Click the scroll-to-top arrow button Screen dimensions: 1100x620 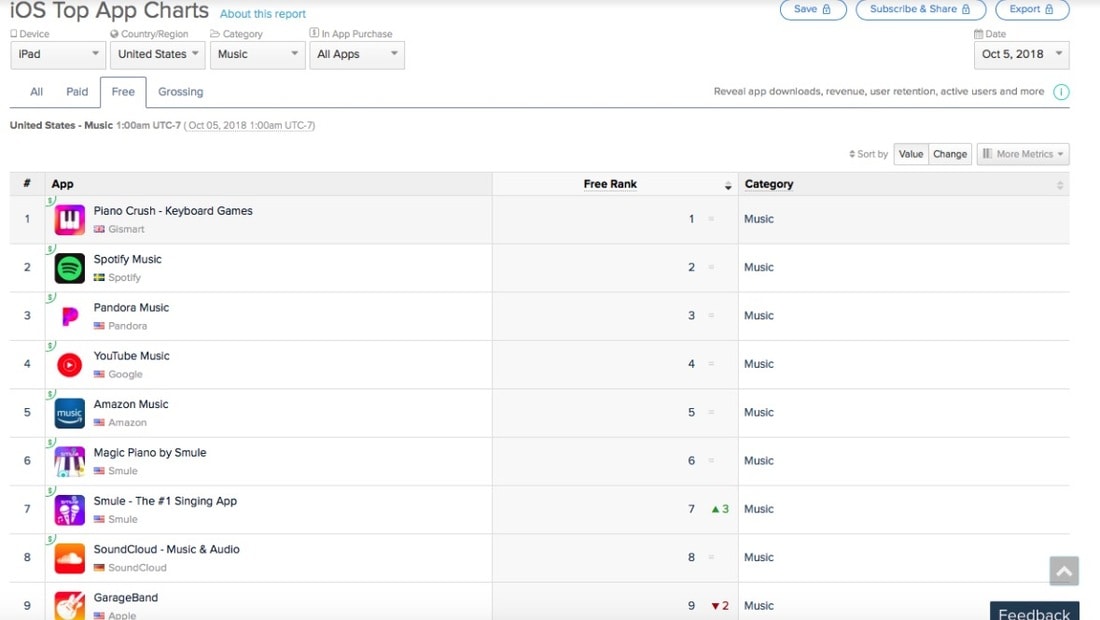1064,571
